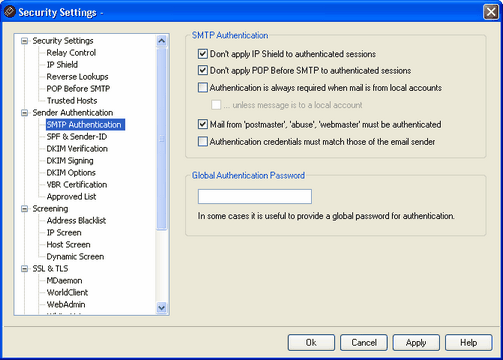This screenshot has width=503, height=360.
Task: Click the Security Settings title bar icon
Action: tap(10, 12)
